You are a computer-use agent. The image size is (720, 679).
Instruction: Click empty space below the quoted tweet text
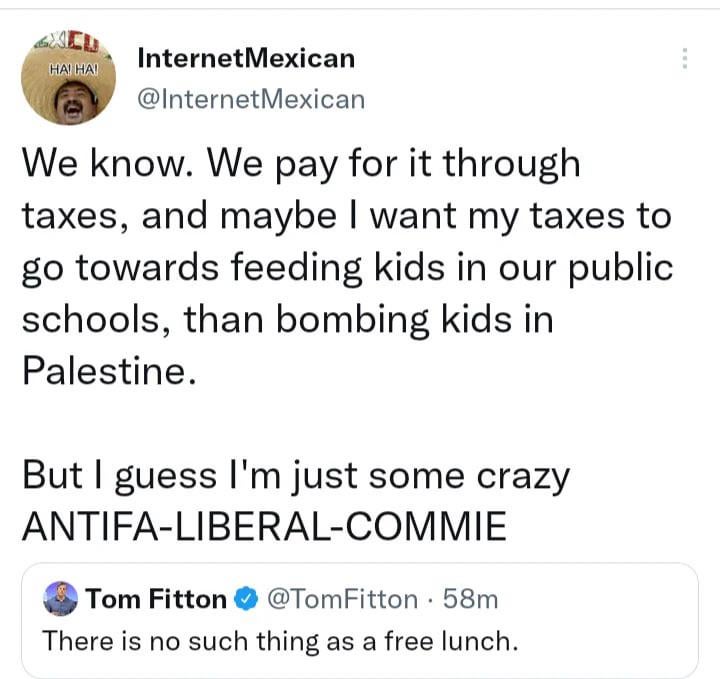coord(360,663)
